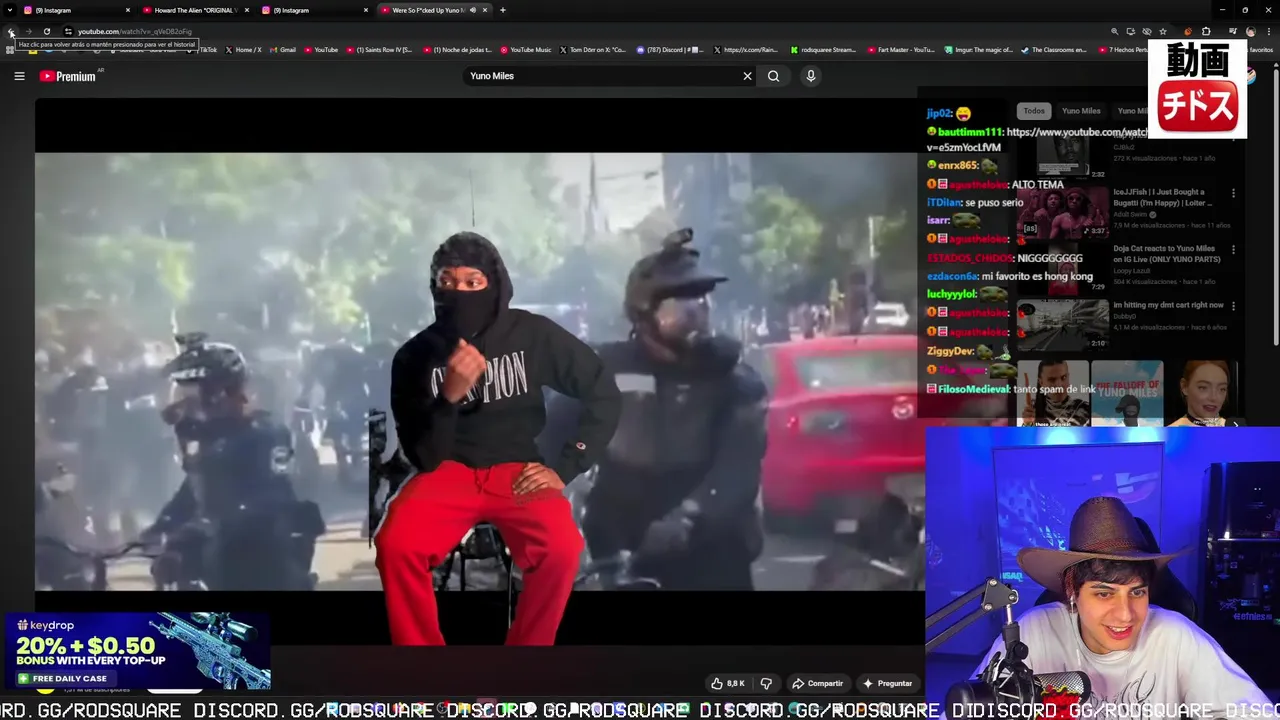Open the TikTok bookmark

coord(205,50)
